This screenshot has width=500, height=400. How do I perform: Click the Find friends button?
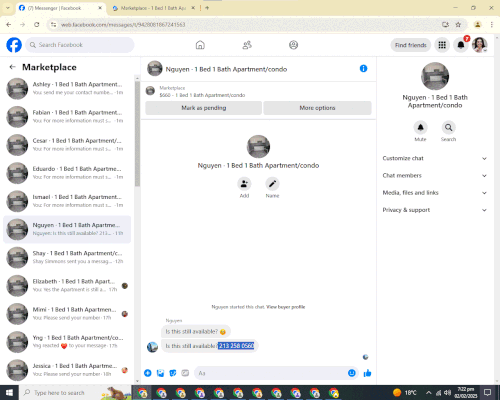411,45
